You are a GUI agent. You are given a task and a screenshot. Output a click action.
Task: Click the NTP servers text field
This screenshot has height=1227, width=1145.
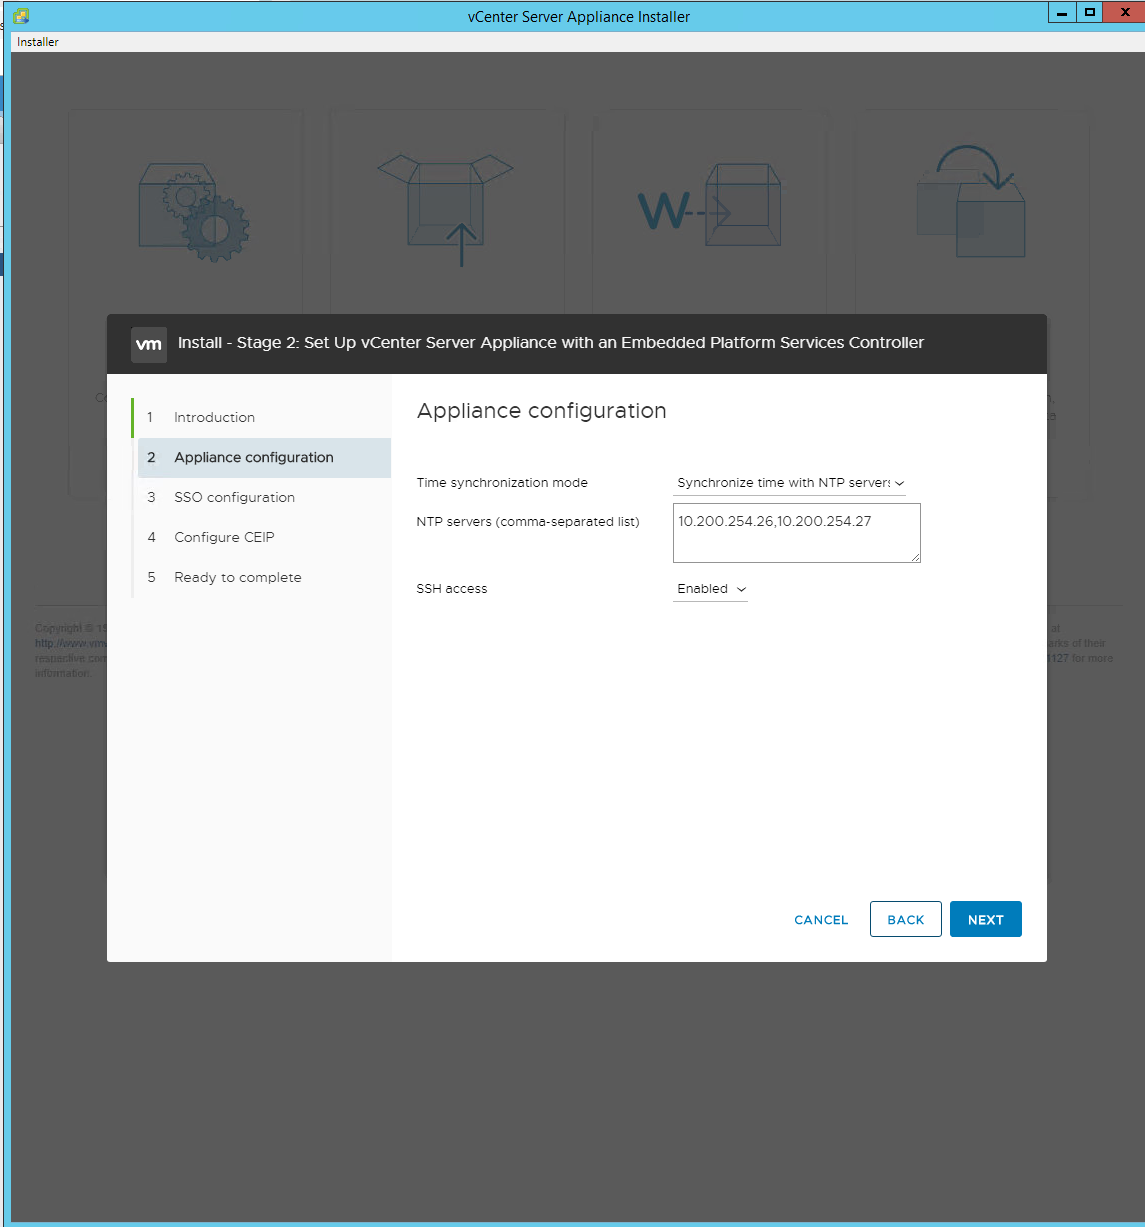point(796,533)
